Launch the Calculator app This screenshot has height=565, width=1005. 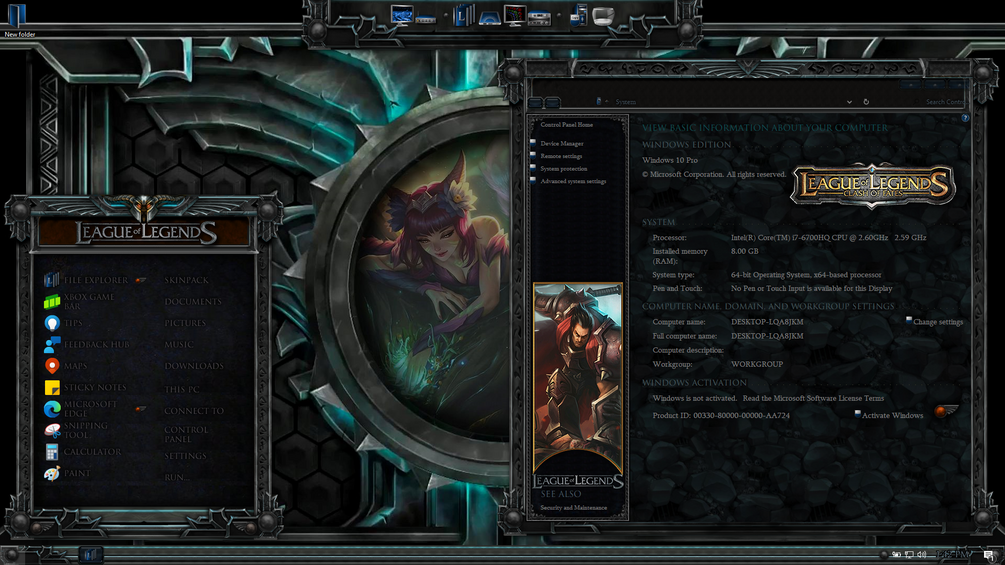tap(83, 452)
